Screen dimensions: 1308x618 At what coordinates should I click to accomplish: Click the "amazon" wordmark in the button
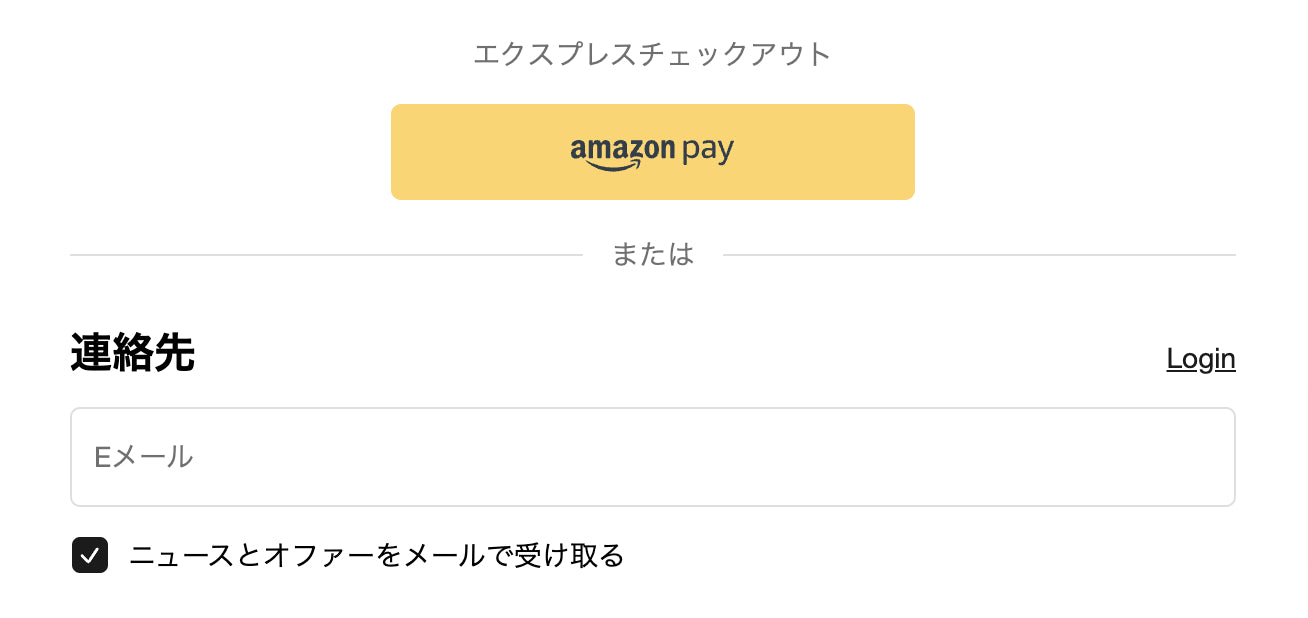click(x=622, y=150)
